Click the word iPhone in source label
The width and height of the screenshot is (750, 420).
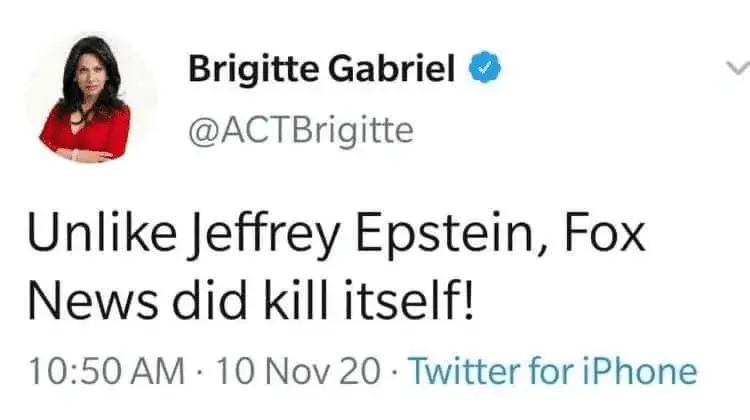click(644, 372)
